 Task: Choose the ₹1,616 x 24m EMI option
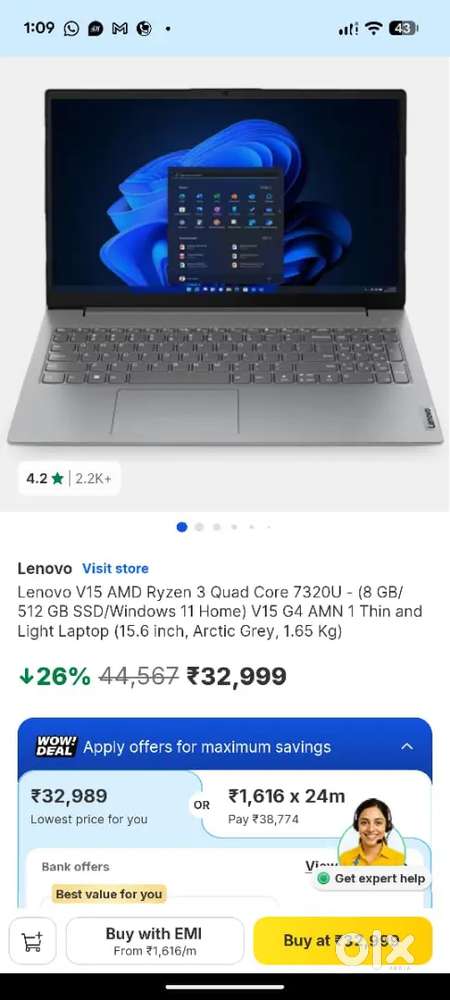pos(287,806)
